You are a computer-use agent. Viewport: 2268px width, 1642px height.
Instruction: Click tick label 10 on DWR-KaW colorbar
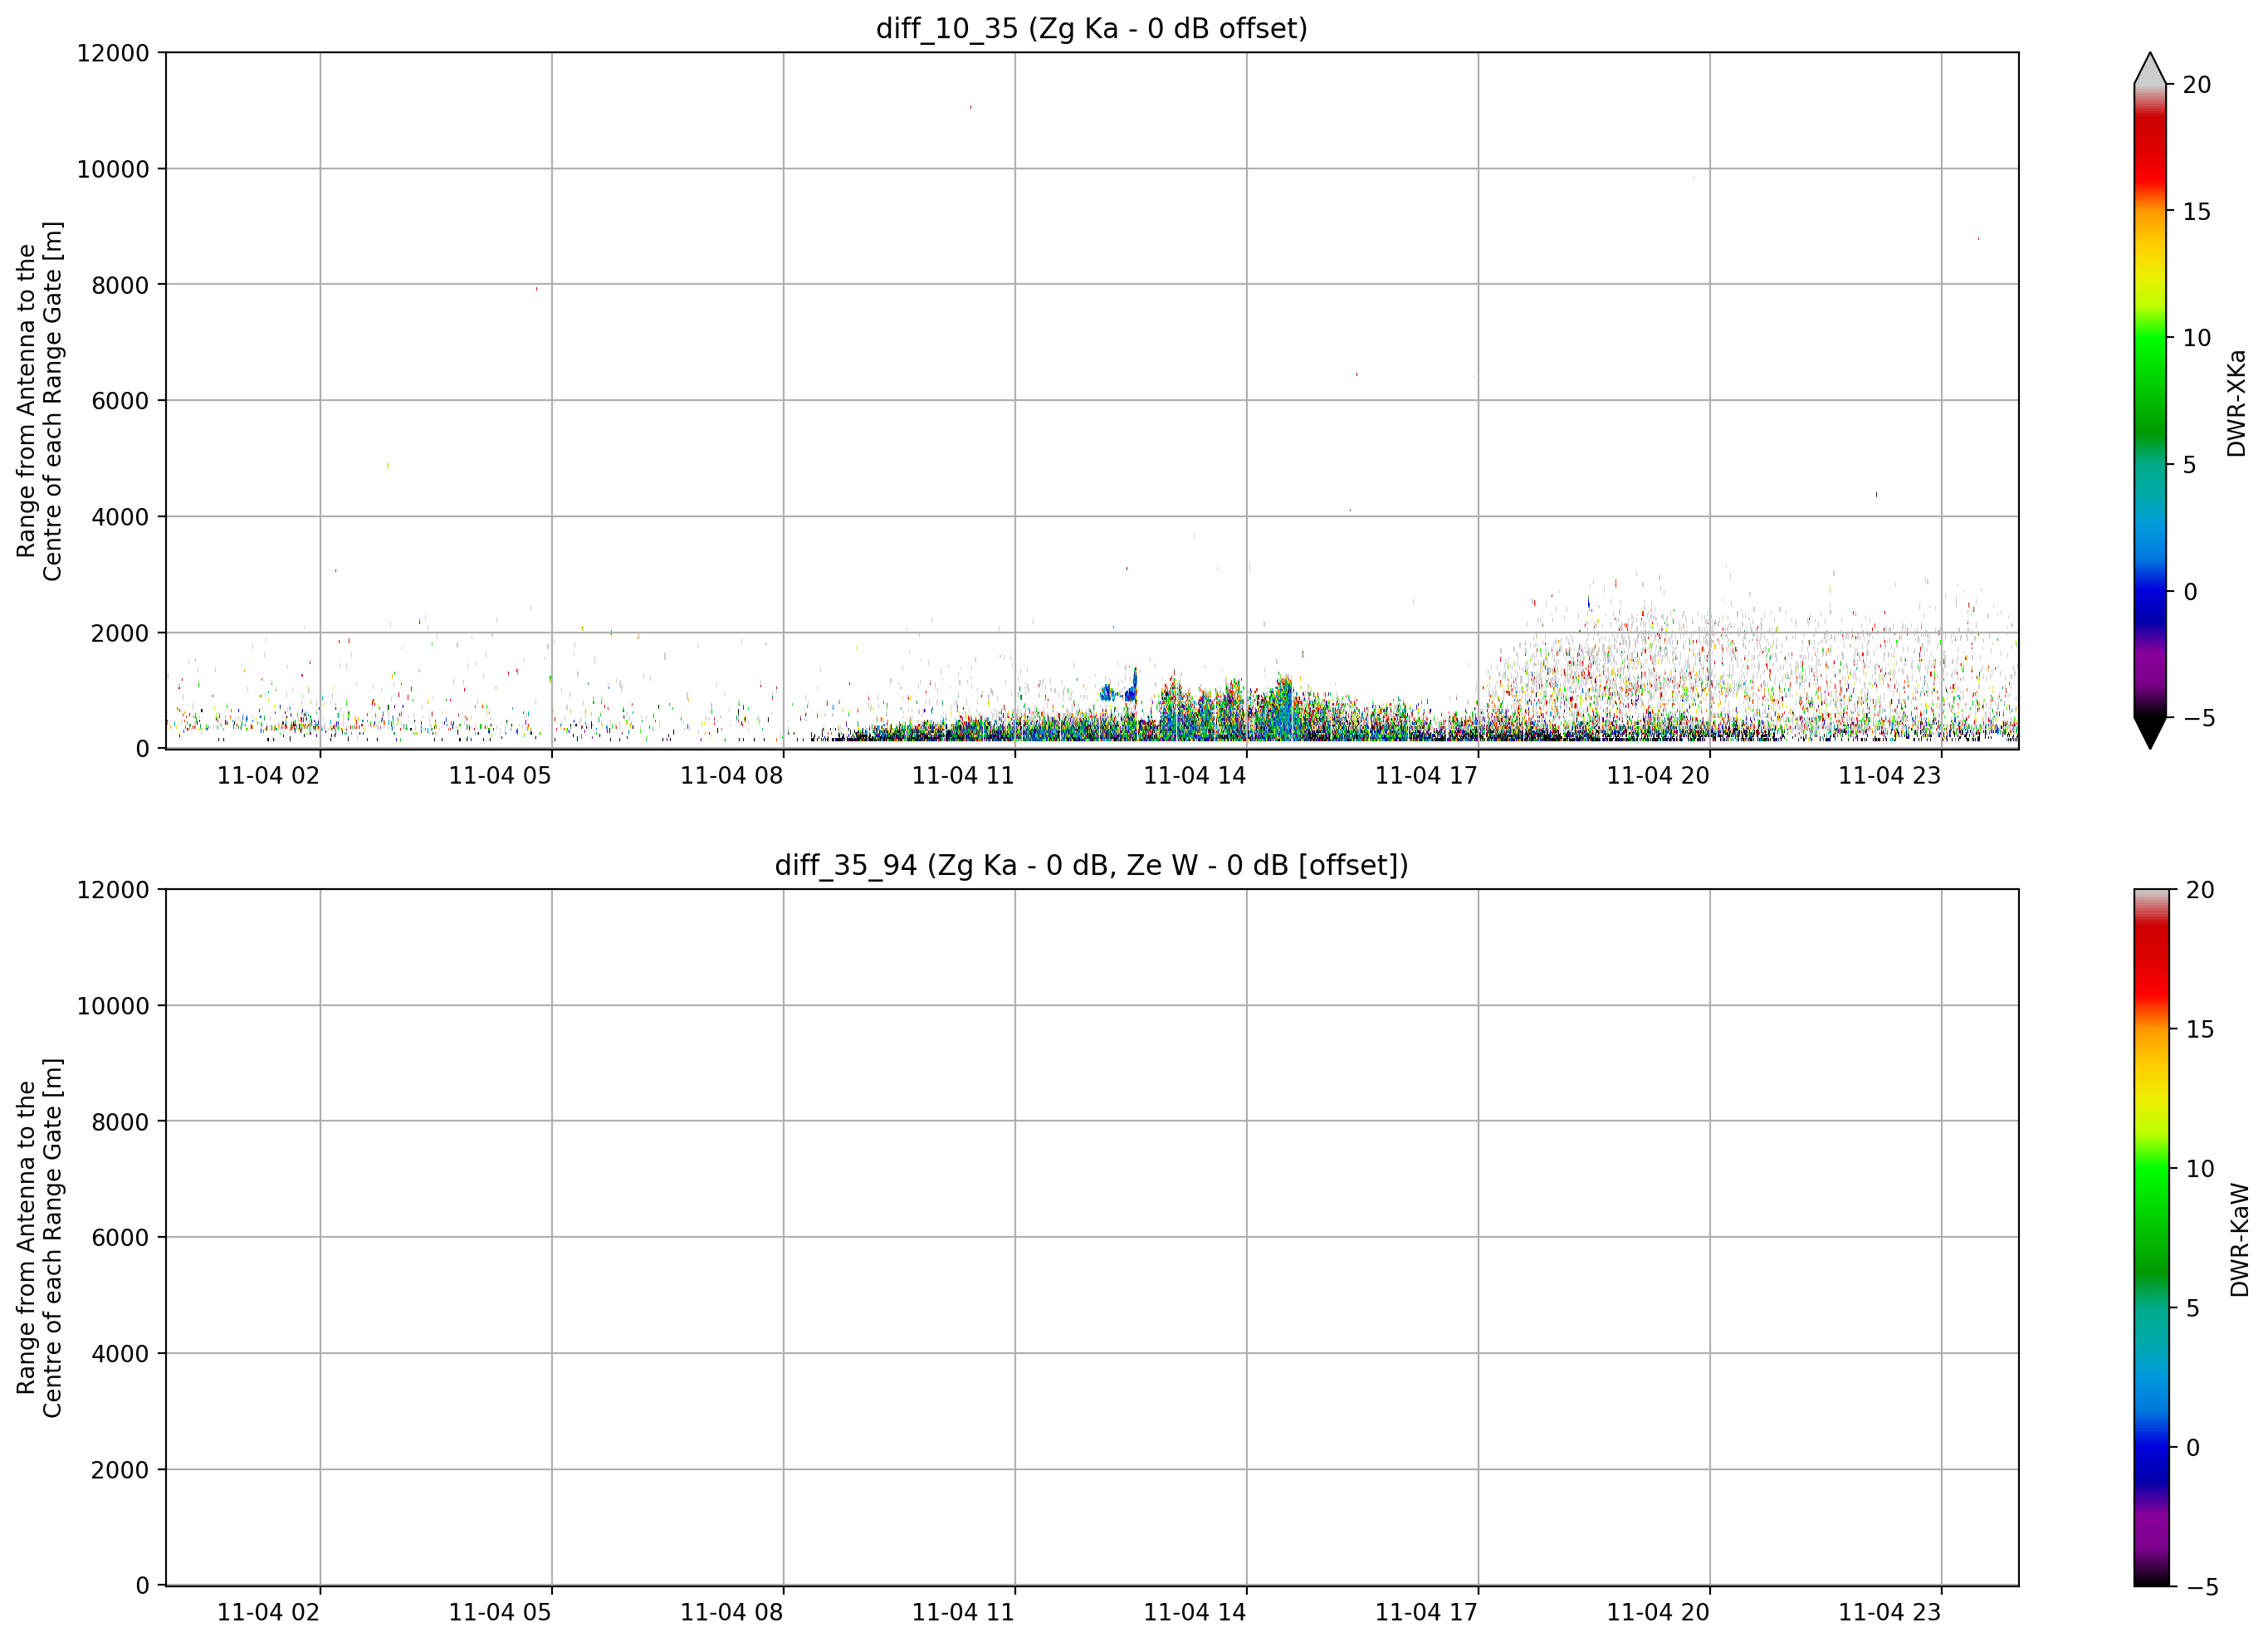point(2199,1168)
